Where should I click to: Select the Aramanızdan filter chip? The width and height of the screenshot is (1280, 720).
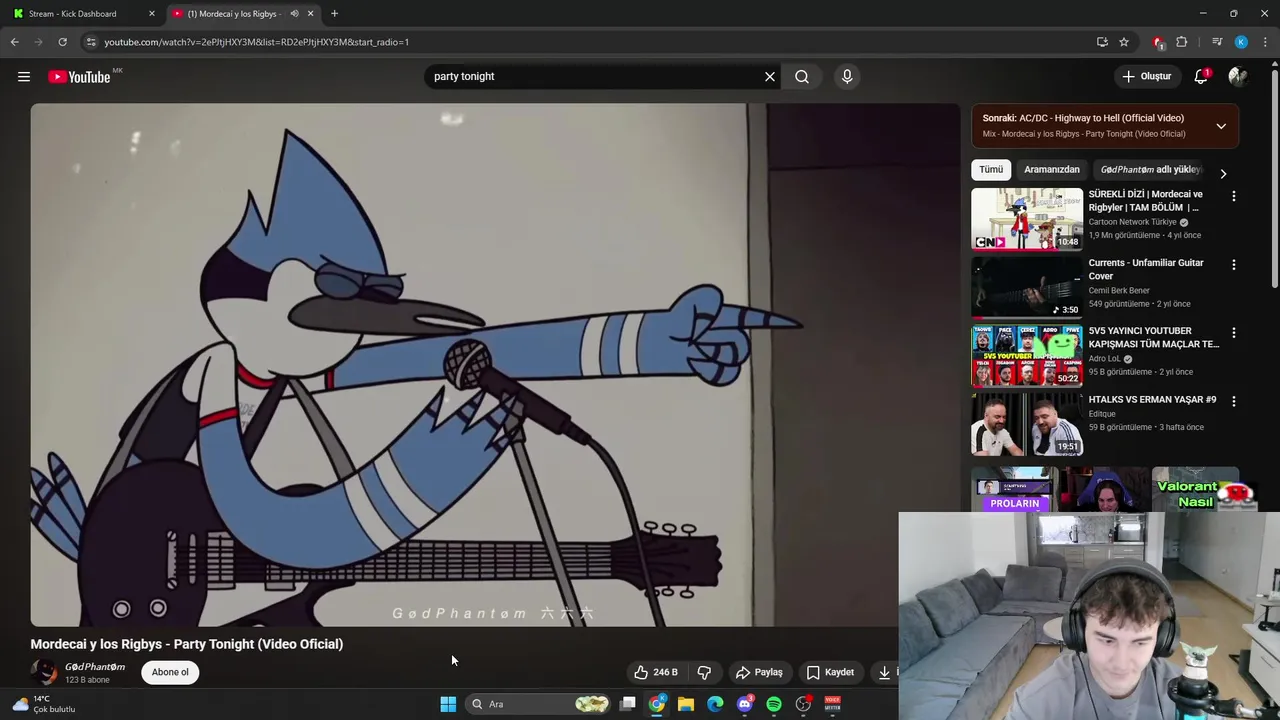pos(1052,170)
